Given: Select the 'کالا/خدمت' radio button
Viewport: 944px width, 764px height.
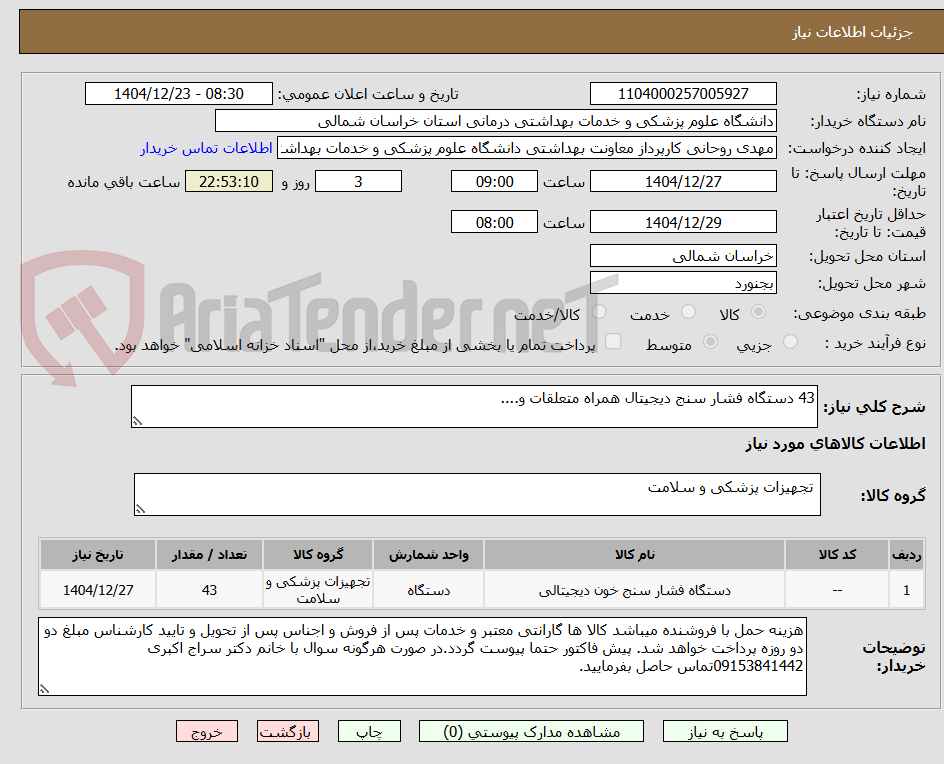Looking at the screenshot, I should 599,312.
